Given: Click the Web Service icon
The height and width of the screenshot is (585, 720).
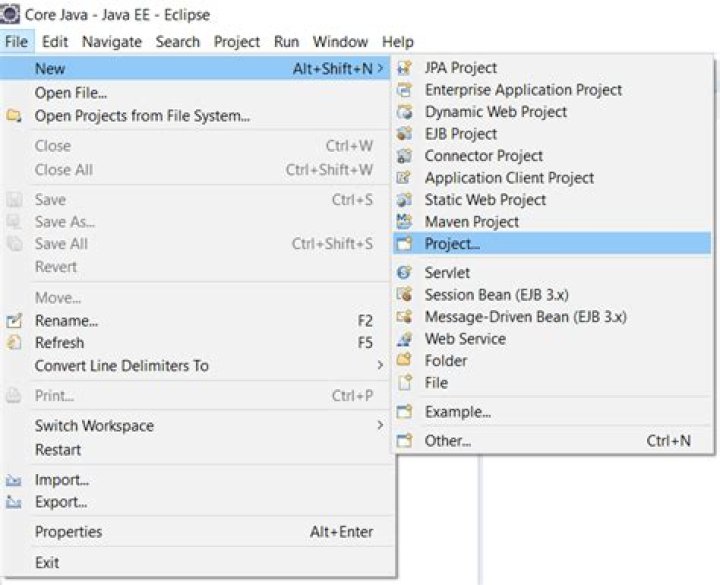Looking at the screenshot, I should click(405, 339).
